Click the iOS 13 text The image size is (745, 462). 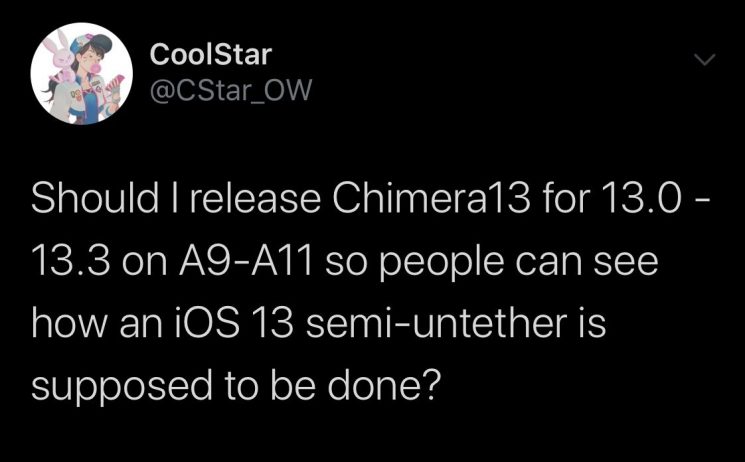click(x=233, y=323)
